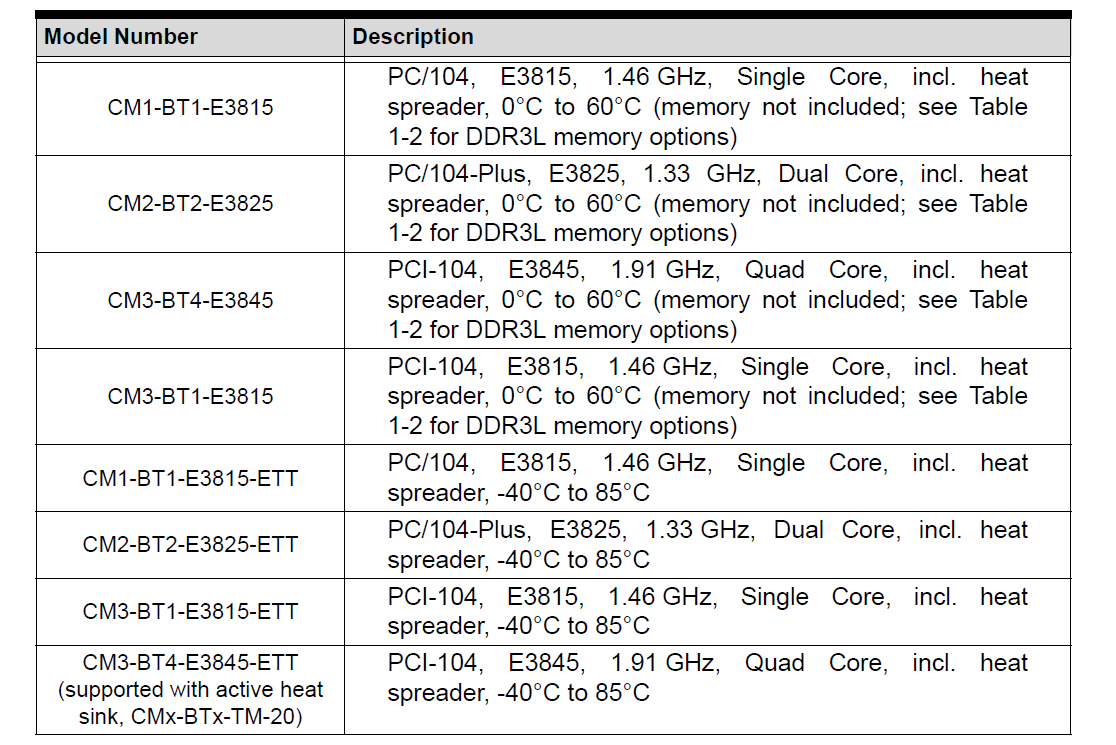This screenshot has height=745, width=1116.
Task: Click the CM3-BT1-E3815-ETT model cell
Action: coord(190,611)
